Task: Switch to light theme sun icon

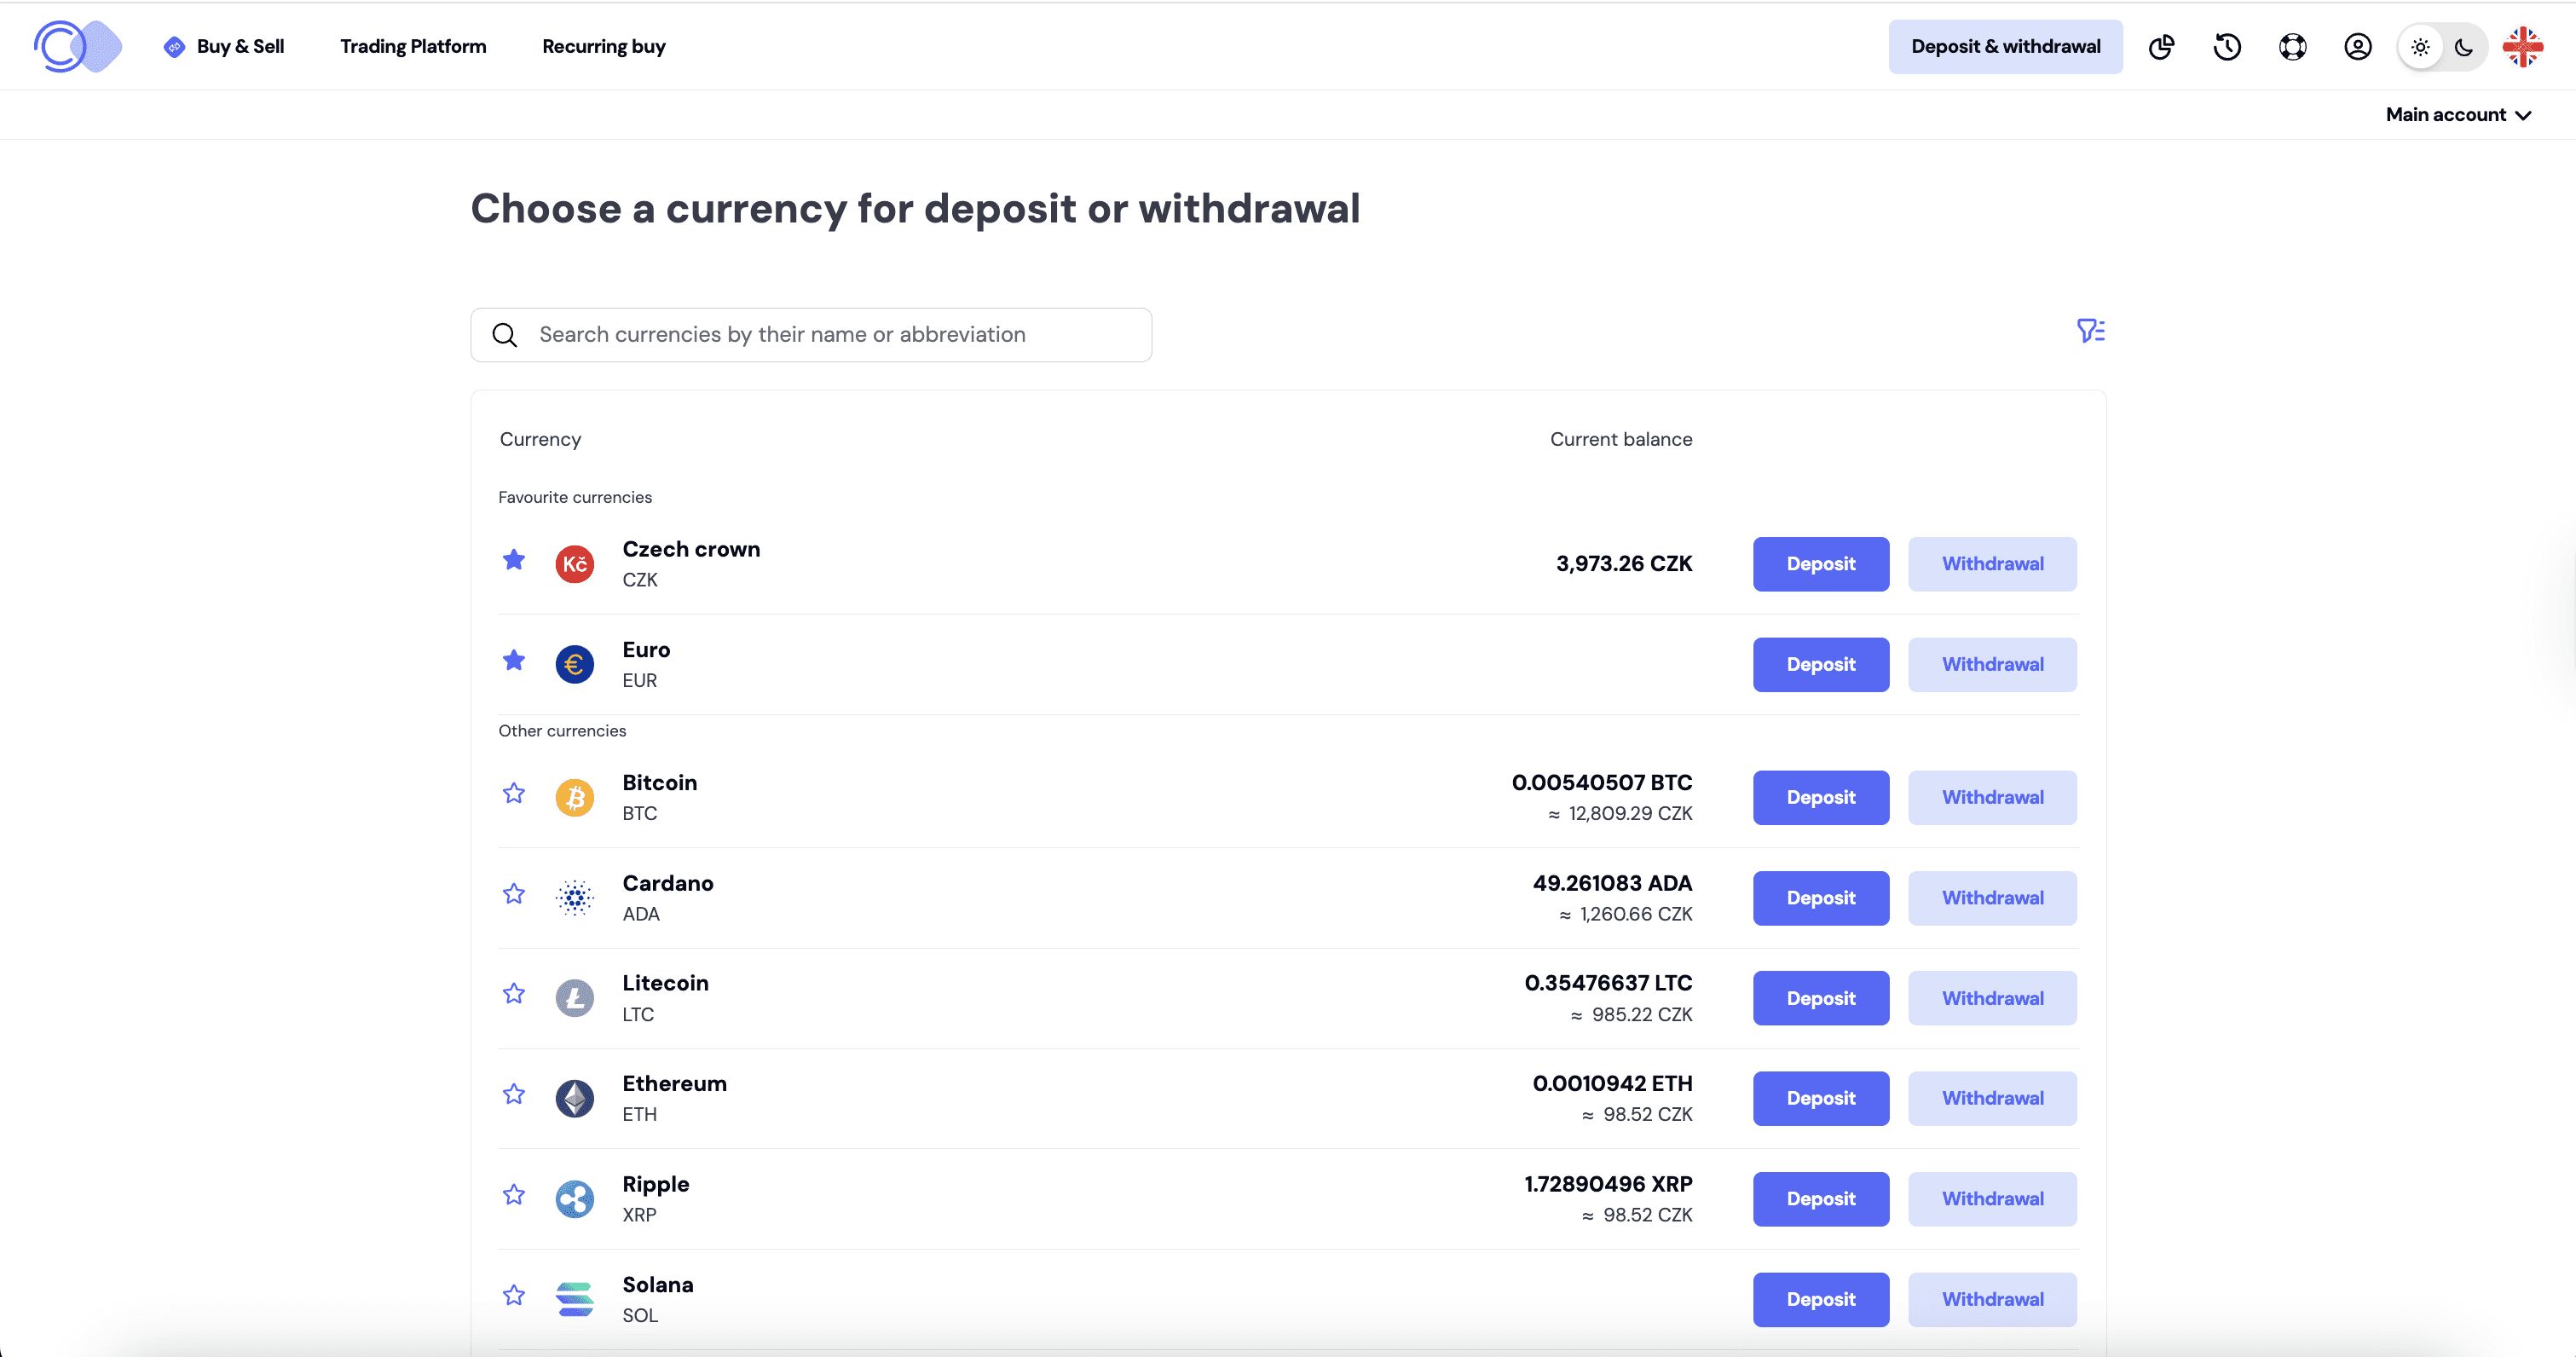Action: [x=2420, y=47]
